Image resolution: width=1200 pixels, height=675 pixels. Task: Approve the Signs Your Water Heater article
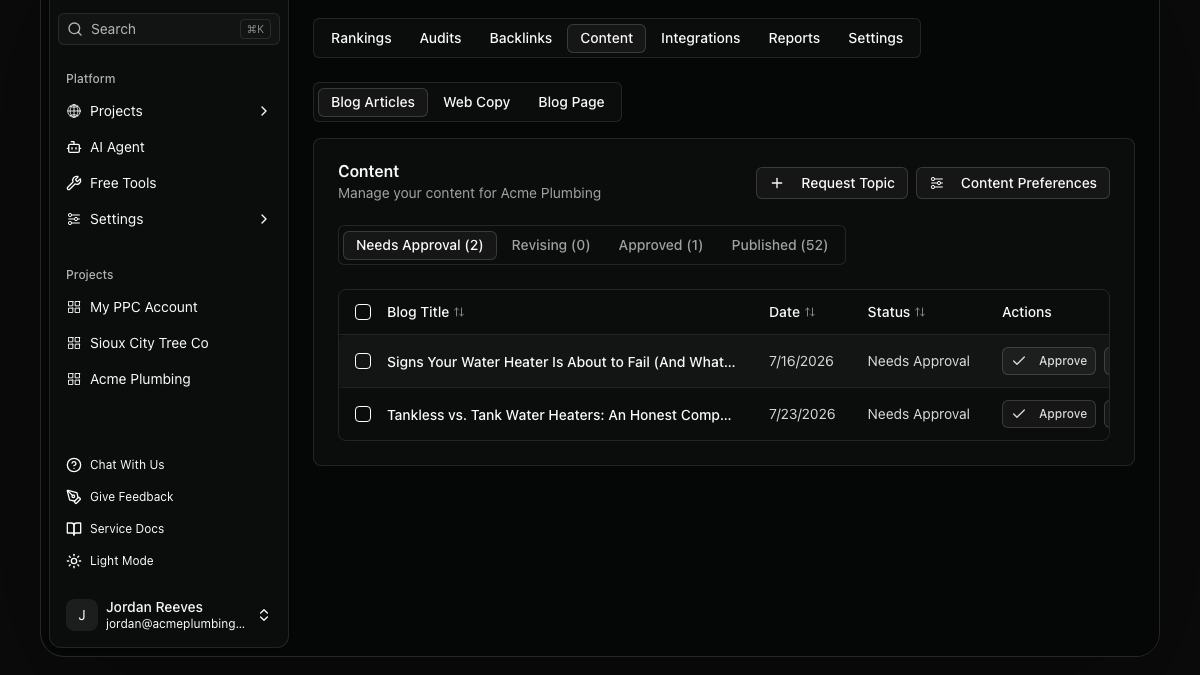click(x=1049, y=361)
